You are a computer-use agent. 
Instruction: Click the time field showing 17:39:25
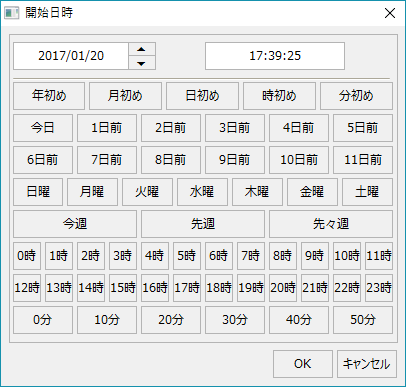275,56
